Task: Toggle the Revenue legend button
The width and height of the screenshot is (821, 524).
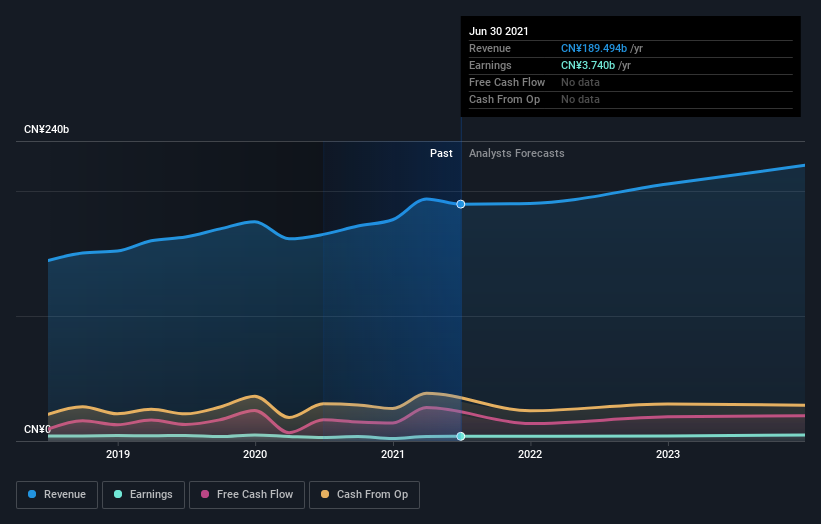Action: coord(57,495)
